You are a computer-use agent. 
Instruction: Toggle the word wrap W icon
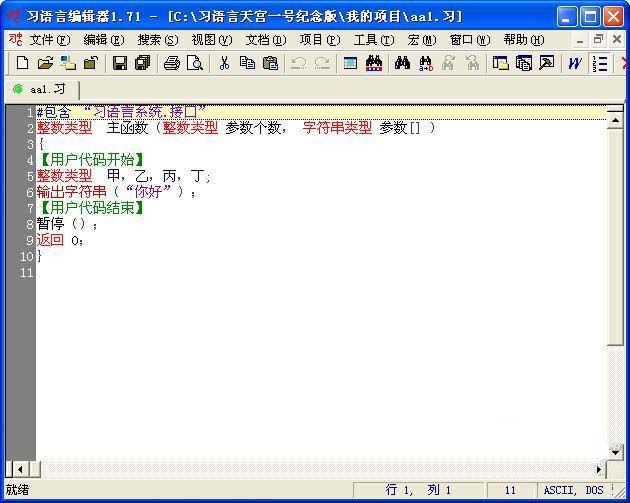tap(575, 63)
